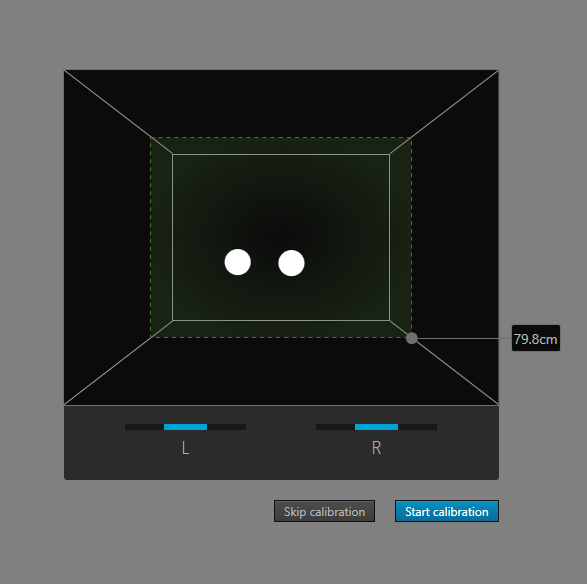Click the Skip calibration button
This screenshot has width=587, height=584.
click(324, 511)
